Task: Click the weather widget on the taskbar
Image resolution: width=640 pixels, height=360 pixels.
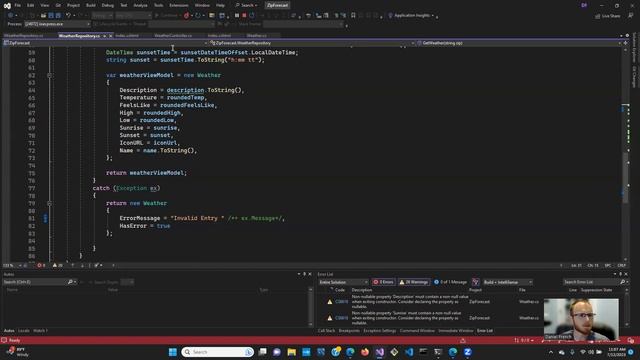Action: pyautogui.click(x=18, y=352)
